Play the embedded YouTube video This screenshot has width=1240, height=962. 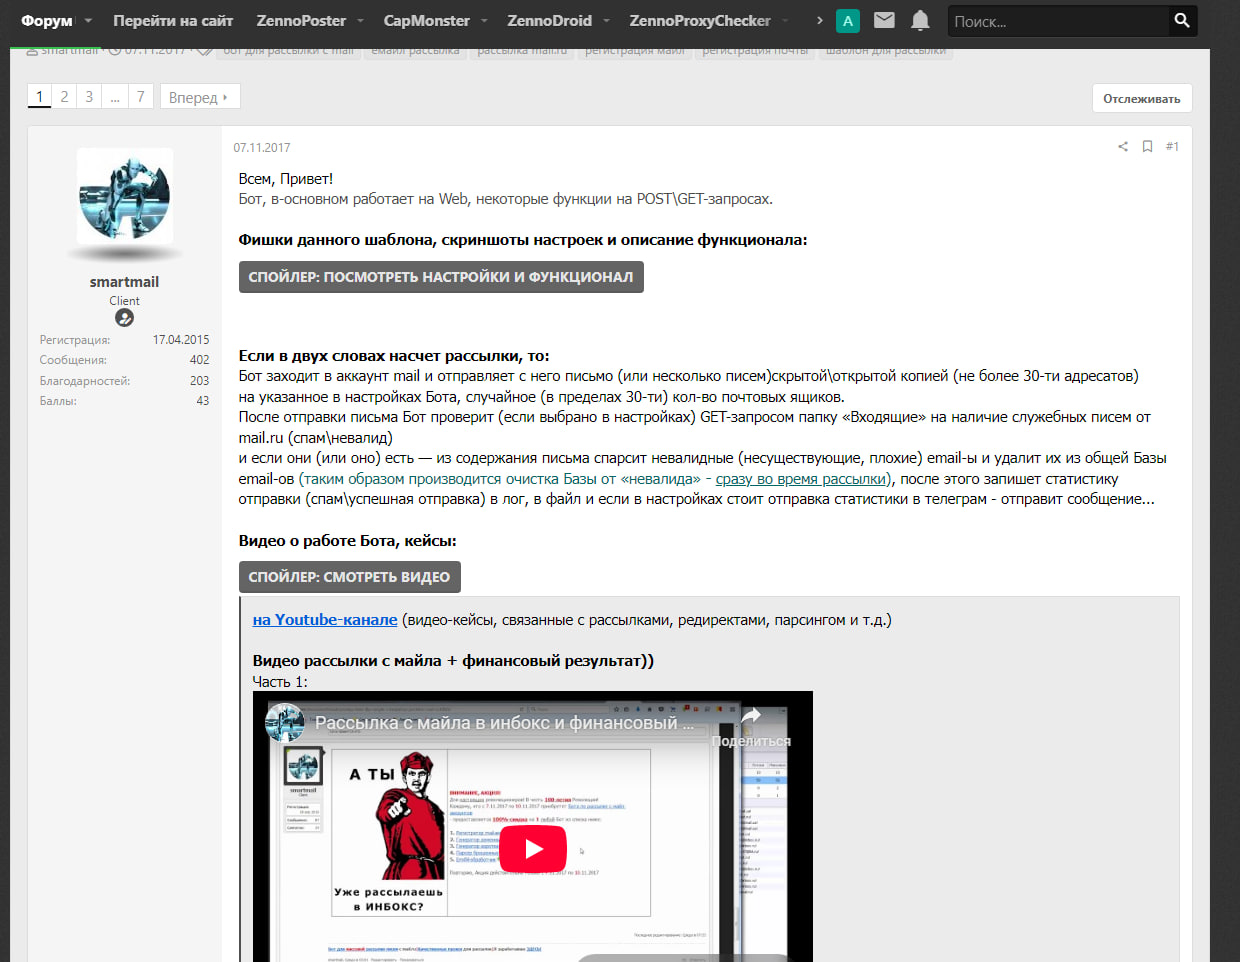(x=533, y=849)
